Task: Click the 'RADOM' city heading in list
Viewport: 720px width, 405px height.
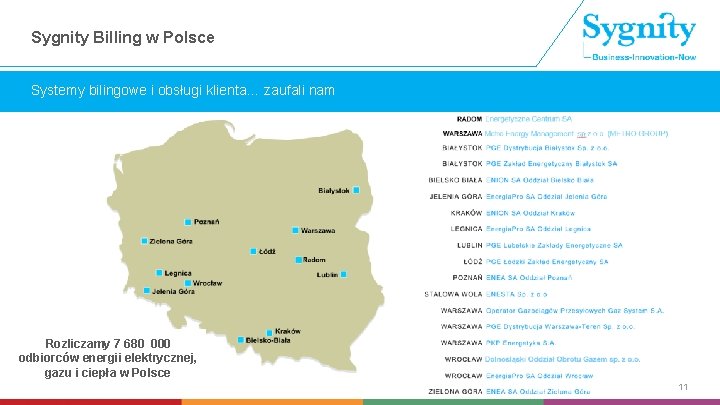Action: (x=469, y=119)
